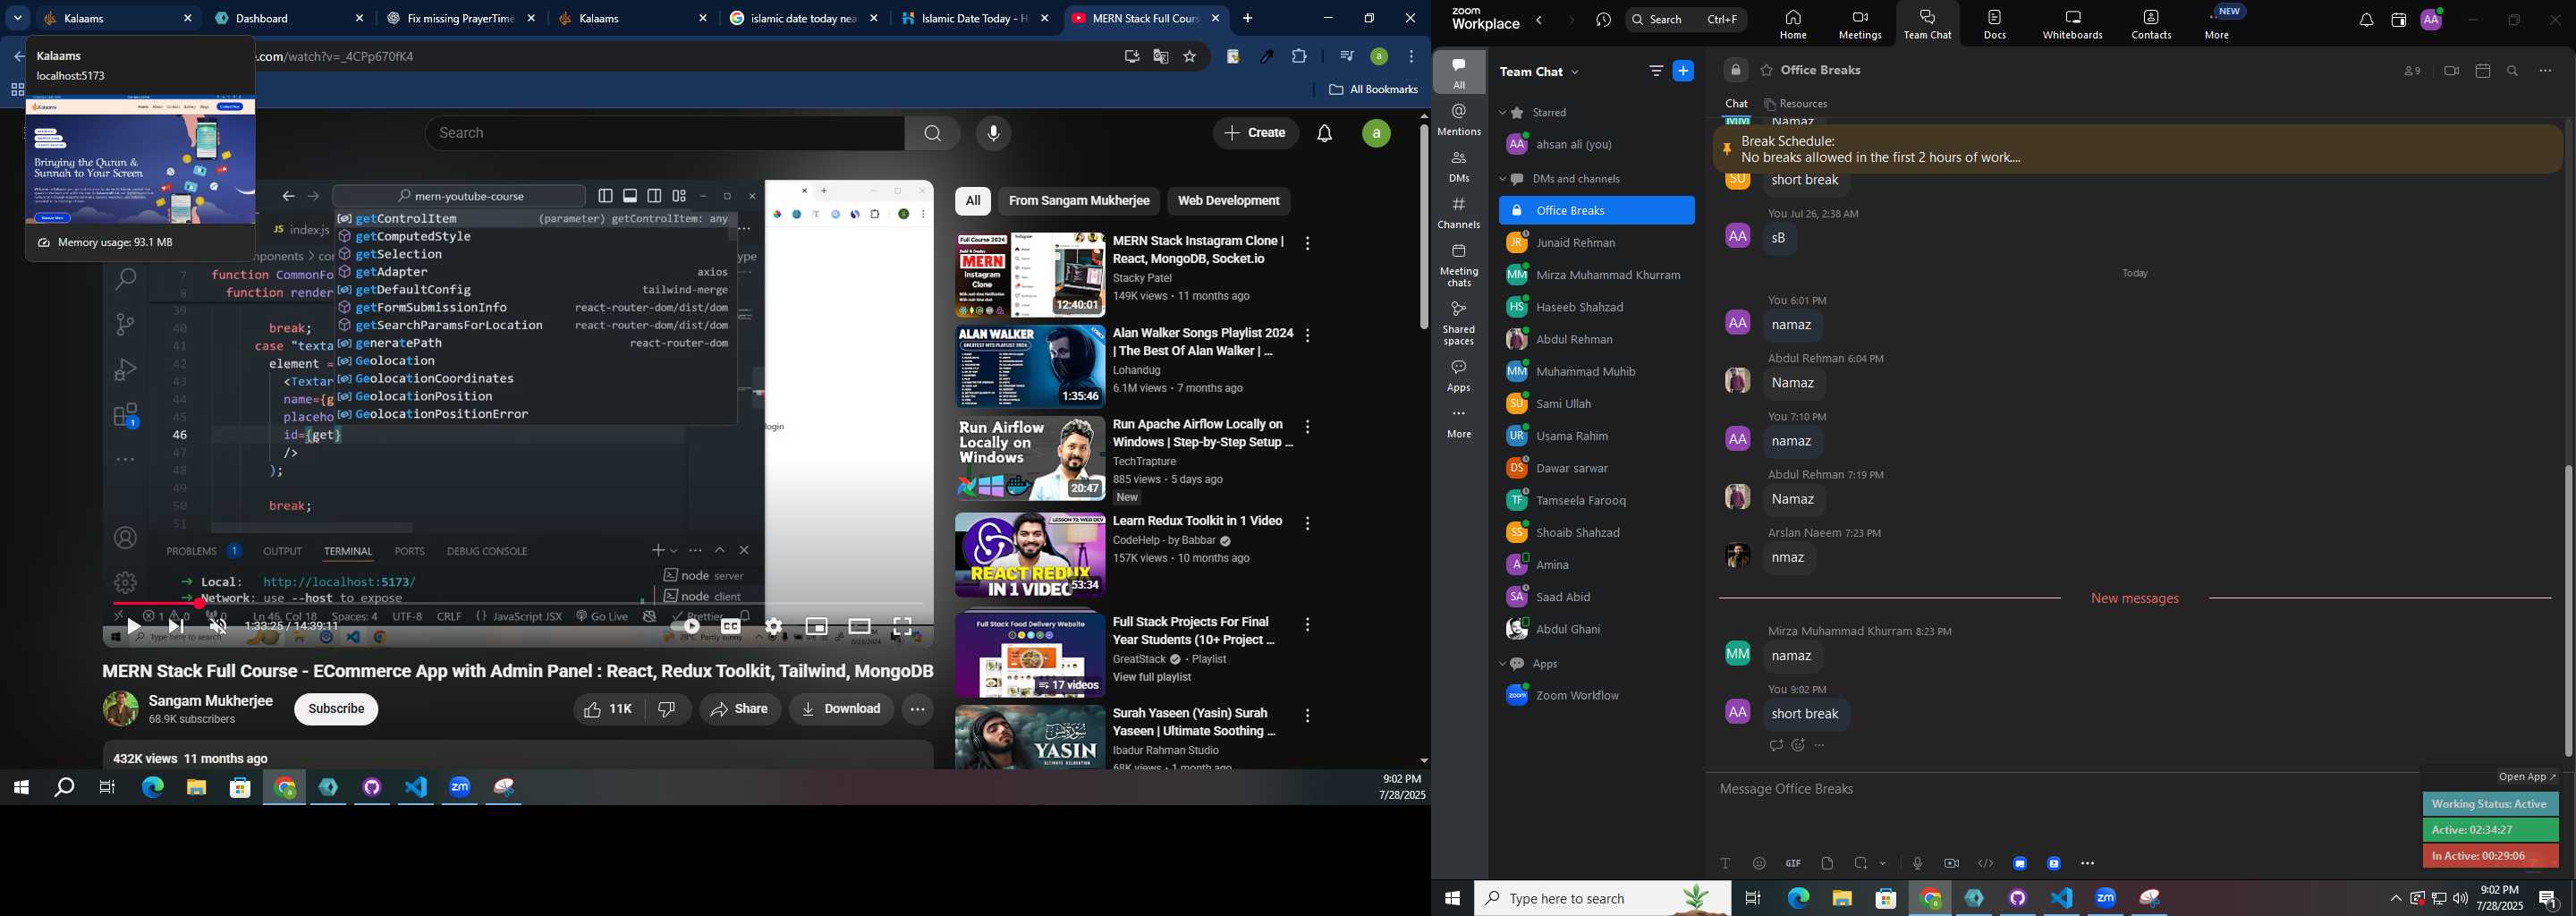The image size is (2576, 916).
Task: Open YouTube notifications bell
Action: click(x=1325, y=133)
